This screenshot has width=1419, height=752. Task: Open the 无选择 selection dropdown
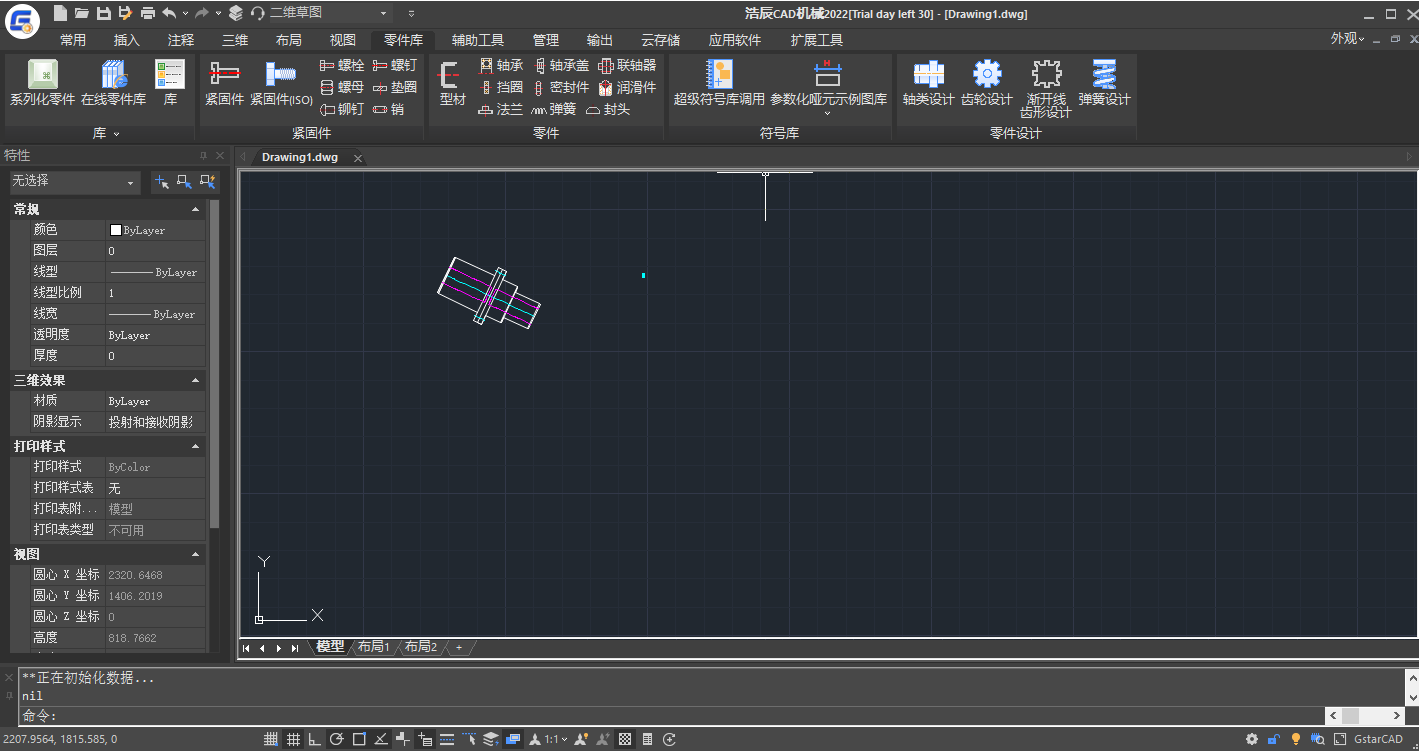click(75, 182)
